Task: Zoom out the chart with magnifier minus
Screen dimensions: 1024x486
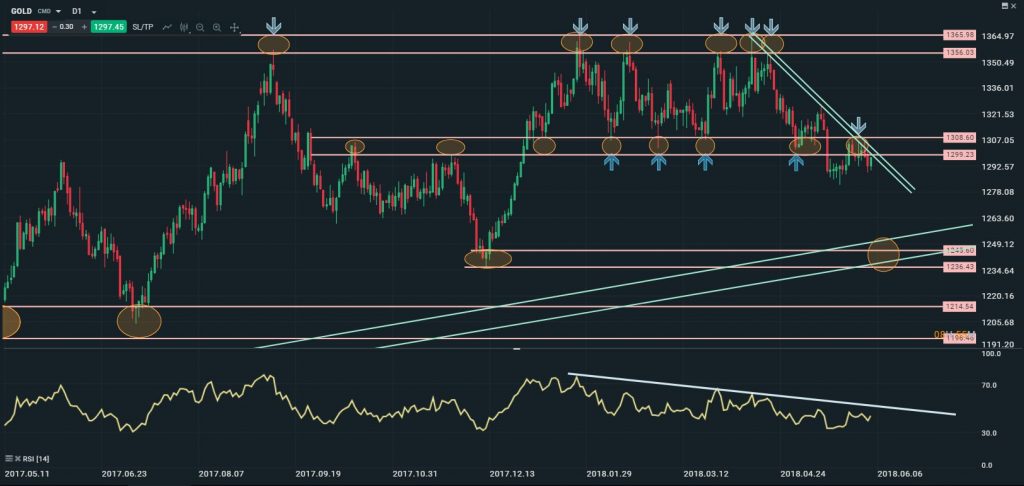Action: (200, 27)
